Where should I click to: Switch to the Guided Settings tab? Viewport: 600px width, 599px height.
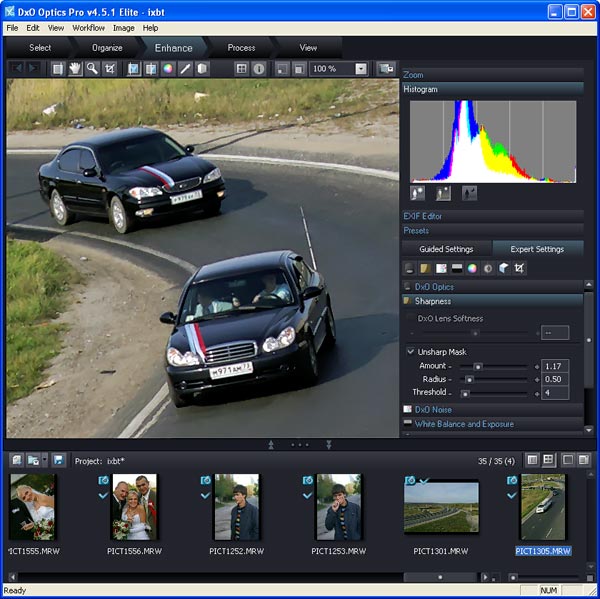click(446, 249)
